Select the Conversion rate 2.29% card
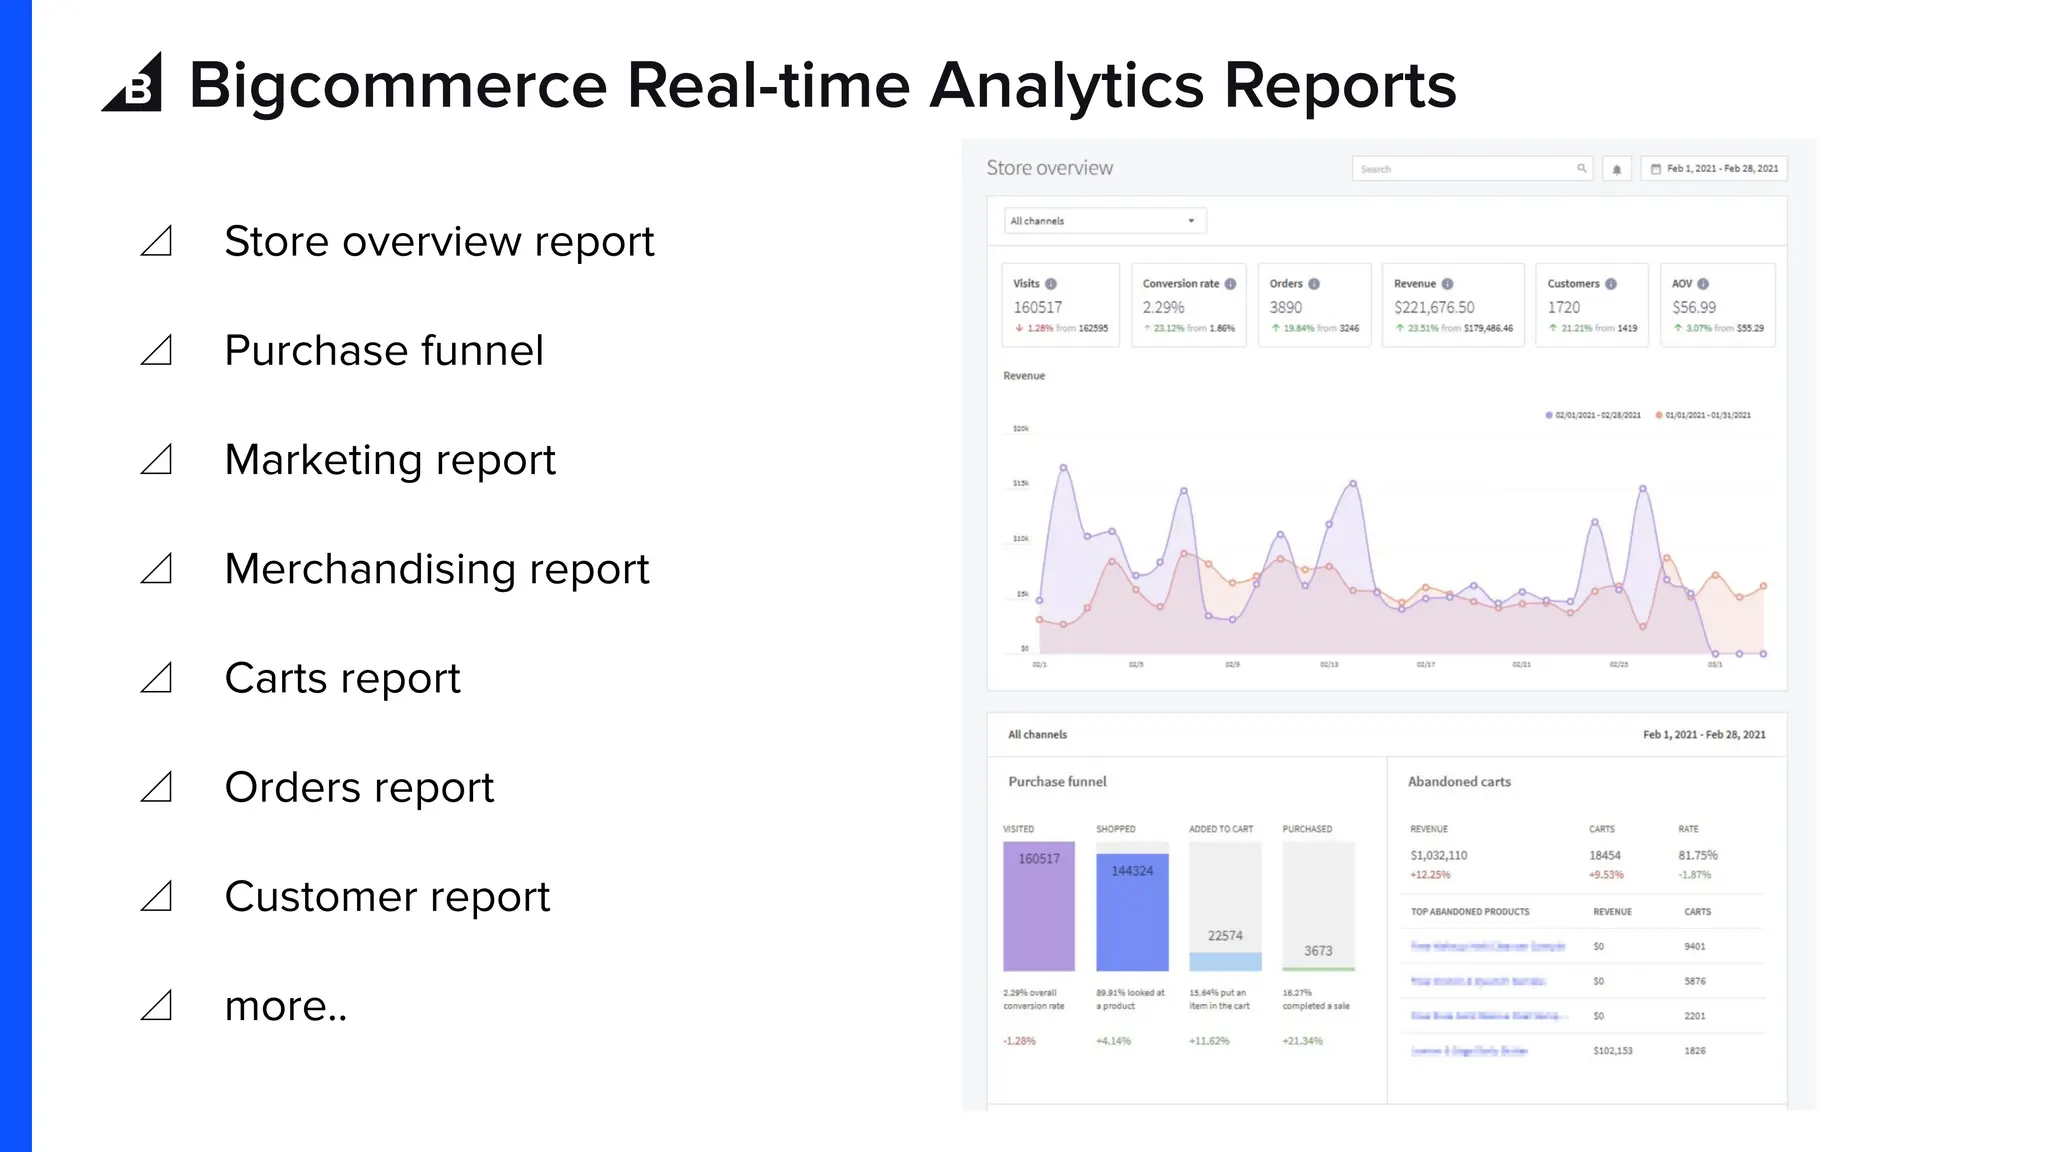 click(x=1189, y=305)
